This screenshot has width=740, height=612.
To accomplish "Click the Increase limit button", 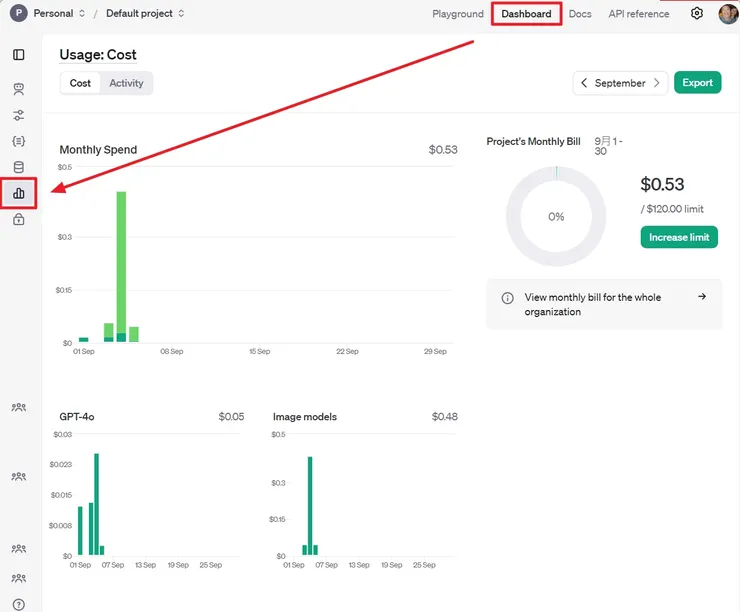I will coord(679,237).
